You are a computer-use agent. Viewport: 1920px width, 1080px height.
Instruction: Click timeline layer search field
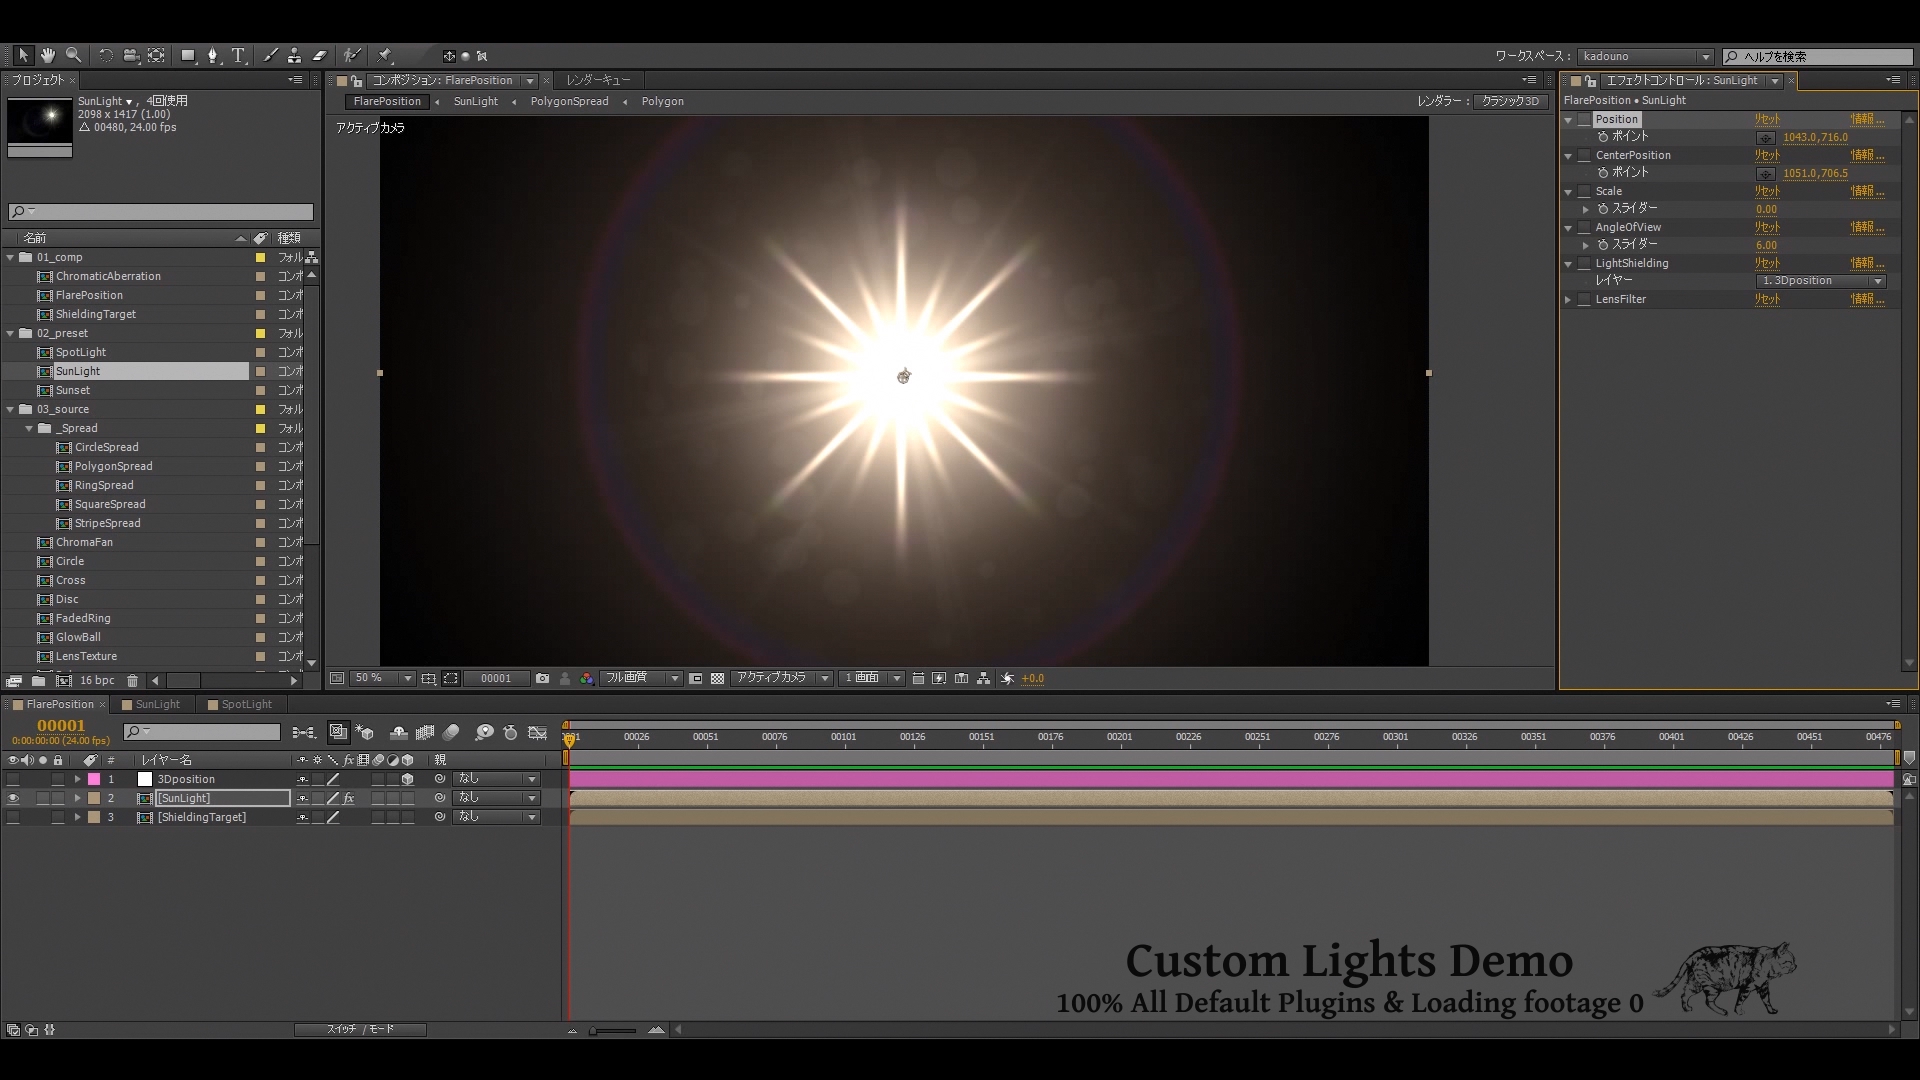click(x=202, y=733)
